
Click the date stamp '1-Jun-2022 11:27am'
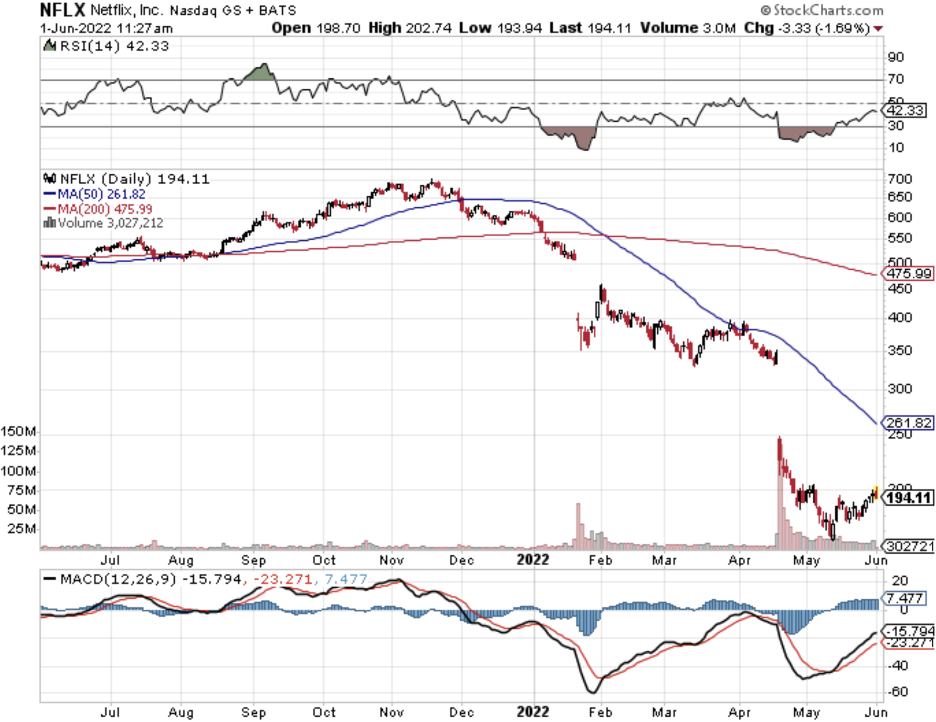[x=106, y=28]
